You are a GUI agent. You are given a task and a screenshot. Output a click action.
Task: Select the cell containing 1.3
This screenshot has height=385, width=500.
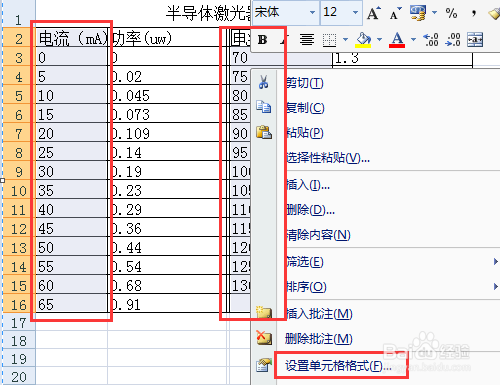(403, 59)
